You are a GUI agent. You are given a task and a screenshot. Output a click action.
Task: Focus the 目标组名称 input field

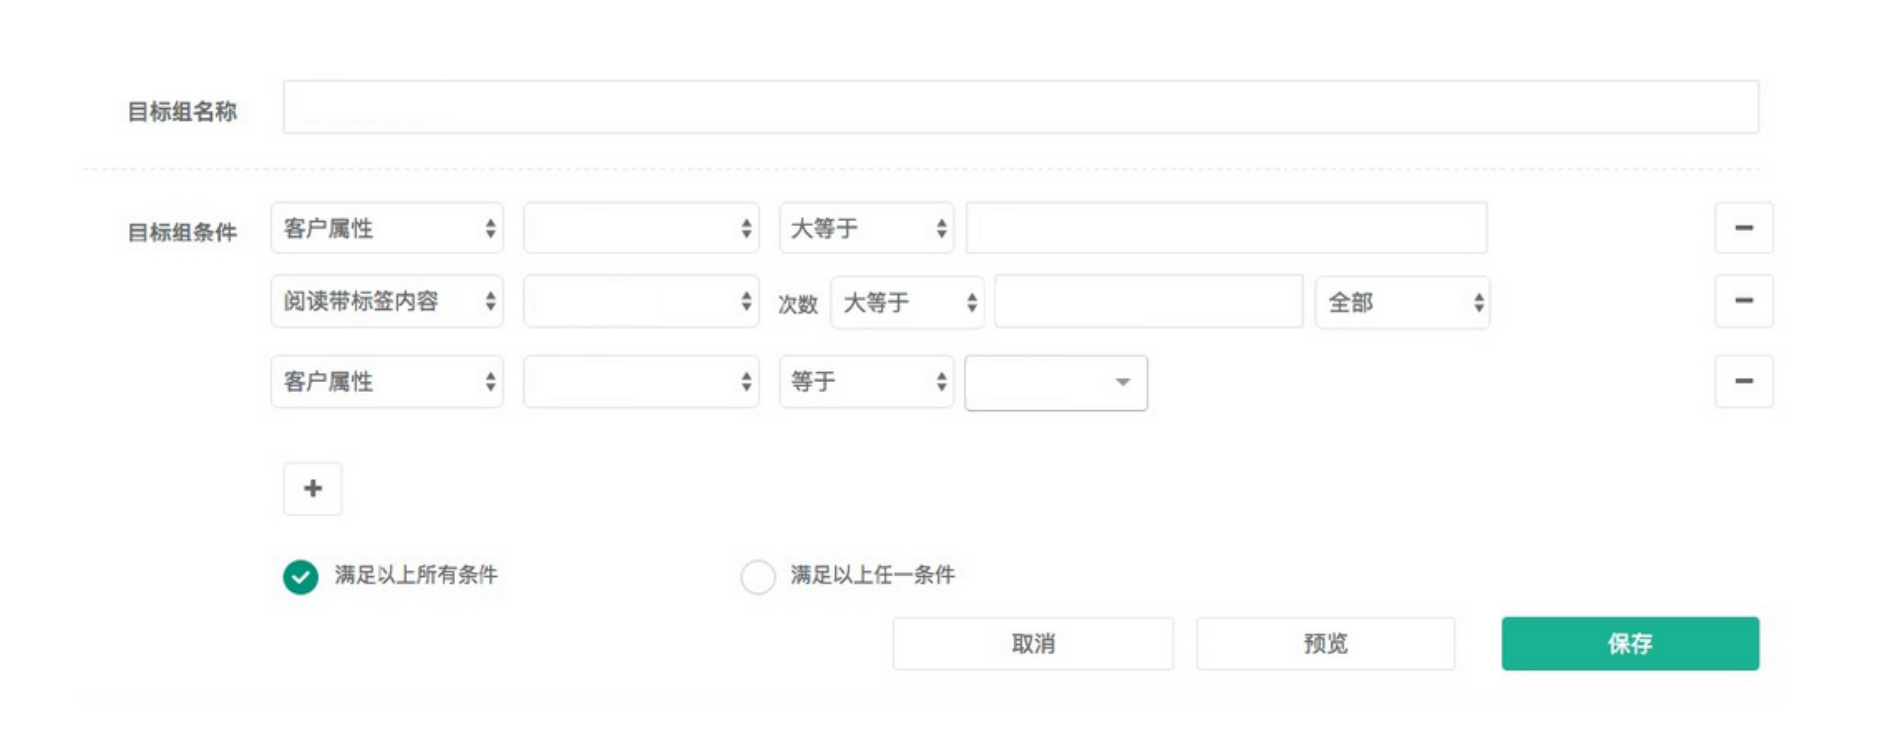1021,107
